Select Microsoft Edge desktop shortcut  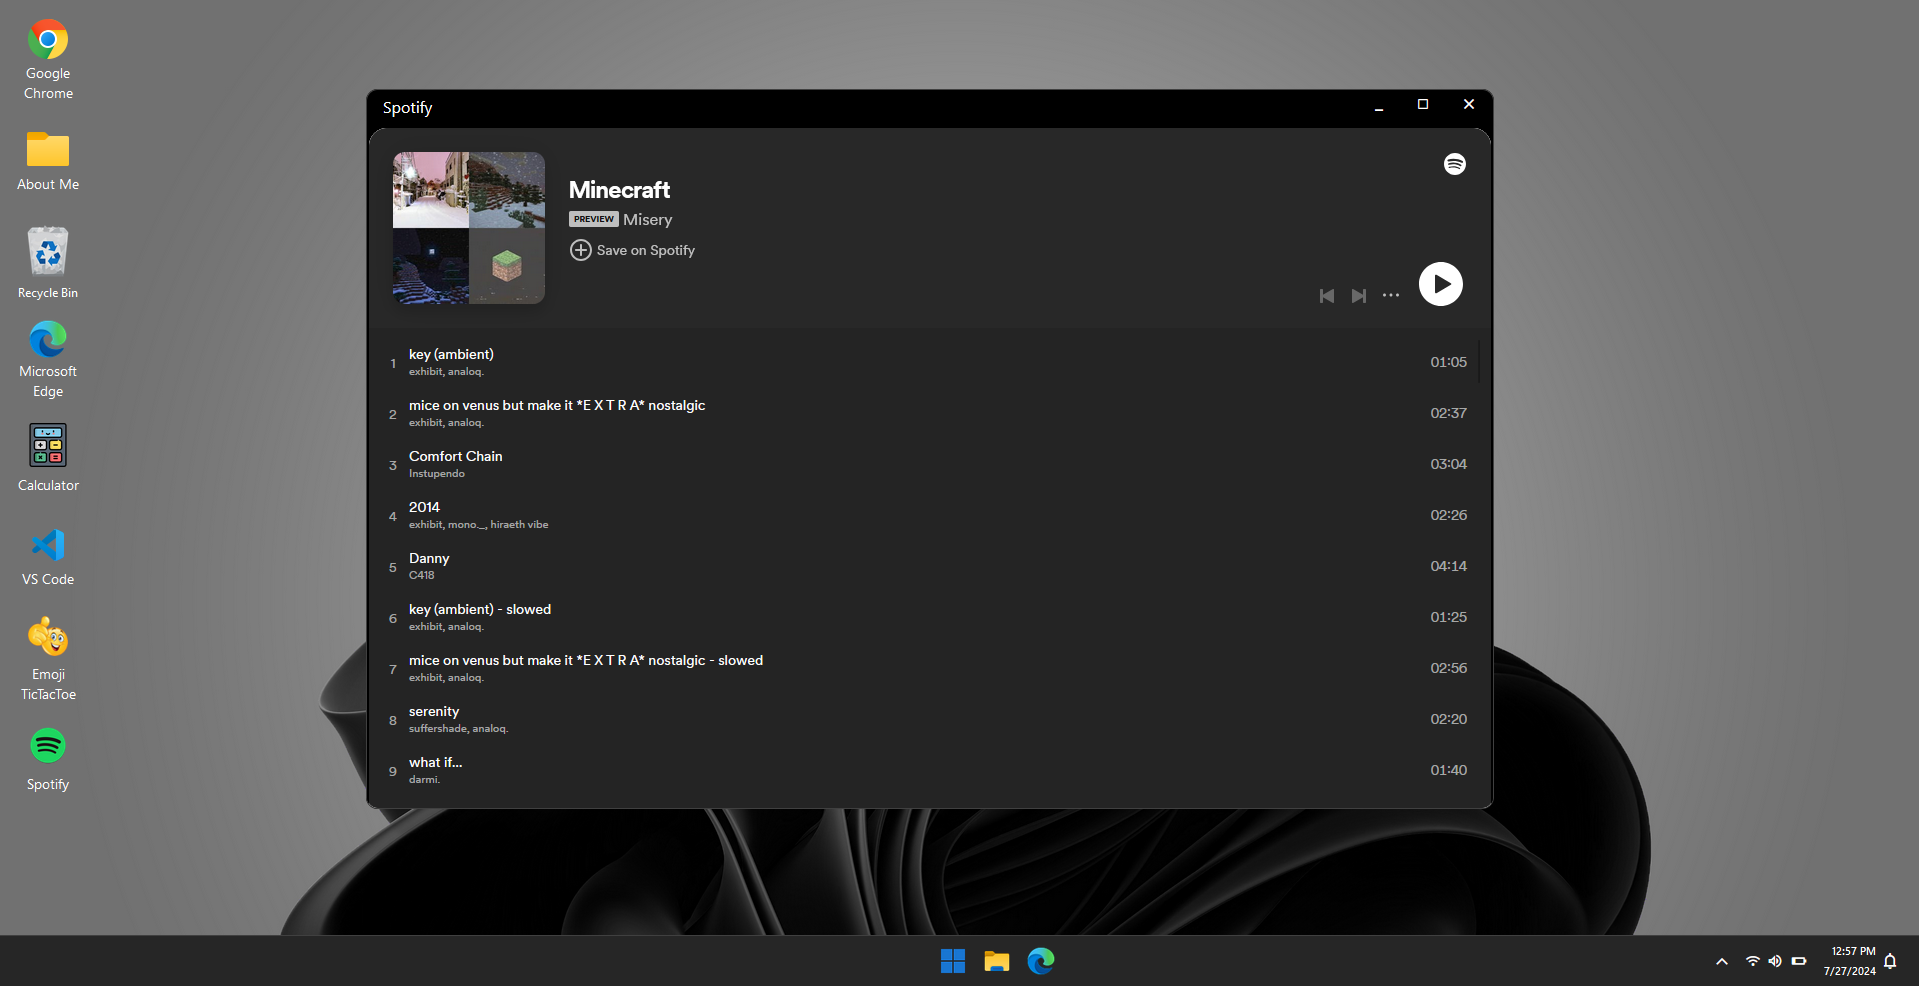pyautogui.click(x=48, y=360)
